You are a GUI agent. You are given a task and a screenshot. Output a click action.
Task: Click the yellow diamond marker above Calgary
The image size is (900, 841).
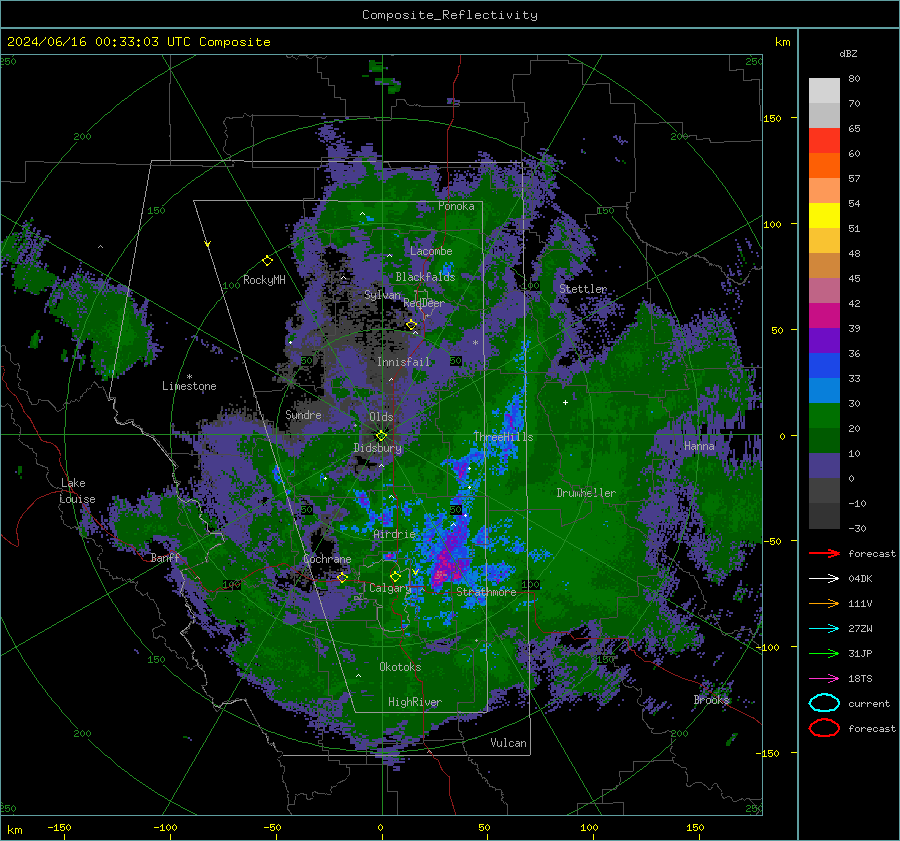pyautogui.click(x=395, y=576)
